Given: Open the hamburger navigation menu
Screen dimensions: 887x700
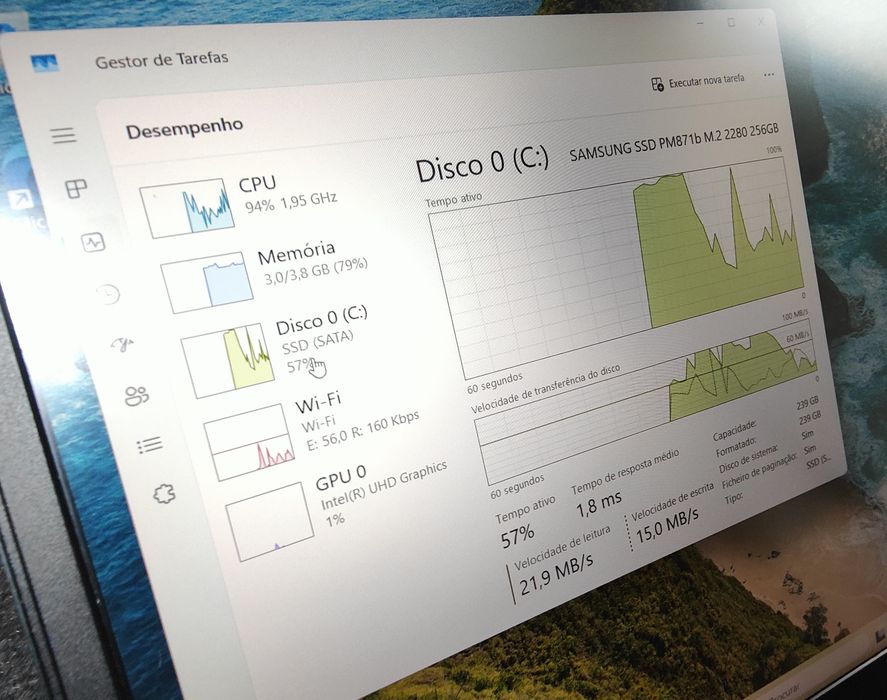Looking at the screenshot, I should tap(63, 135).
